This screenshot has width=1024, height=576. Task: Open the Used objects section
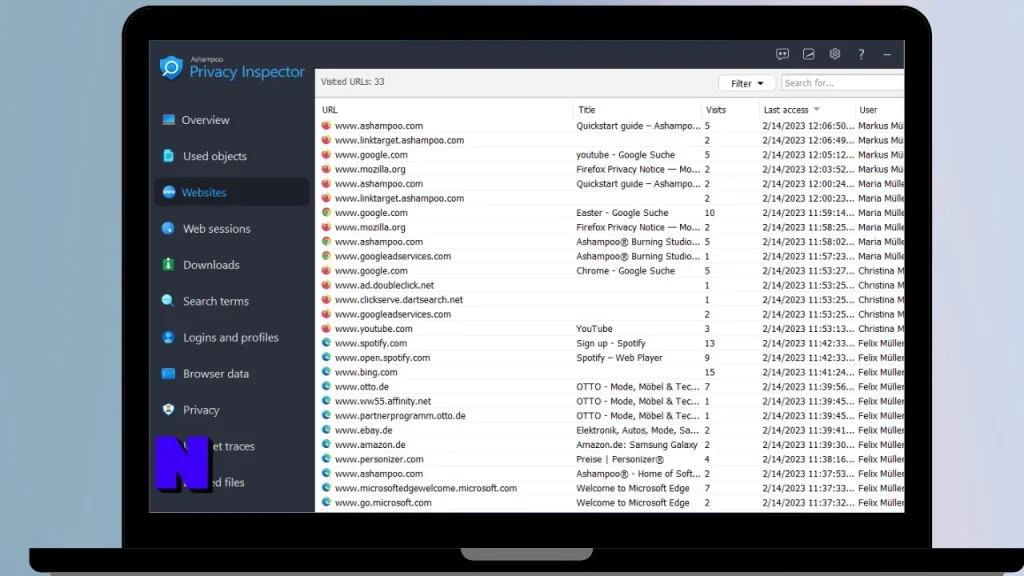232,156
